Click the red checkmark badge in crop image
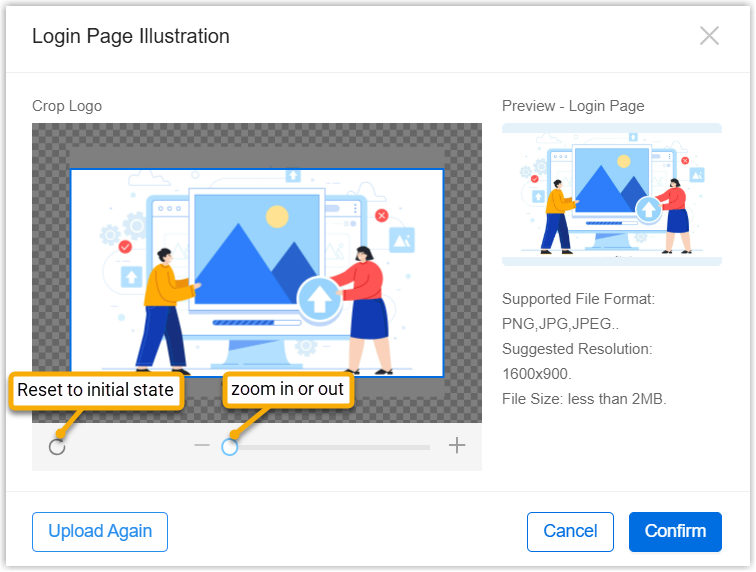Image resolution: width=756 pixels, height=572 pixels. point(125,245)
